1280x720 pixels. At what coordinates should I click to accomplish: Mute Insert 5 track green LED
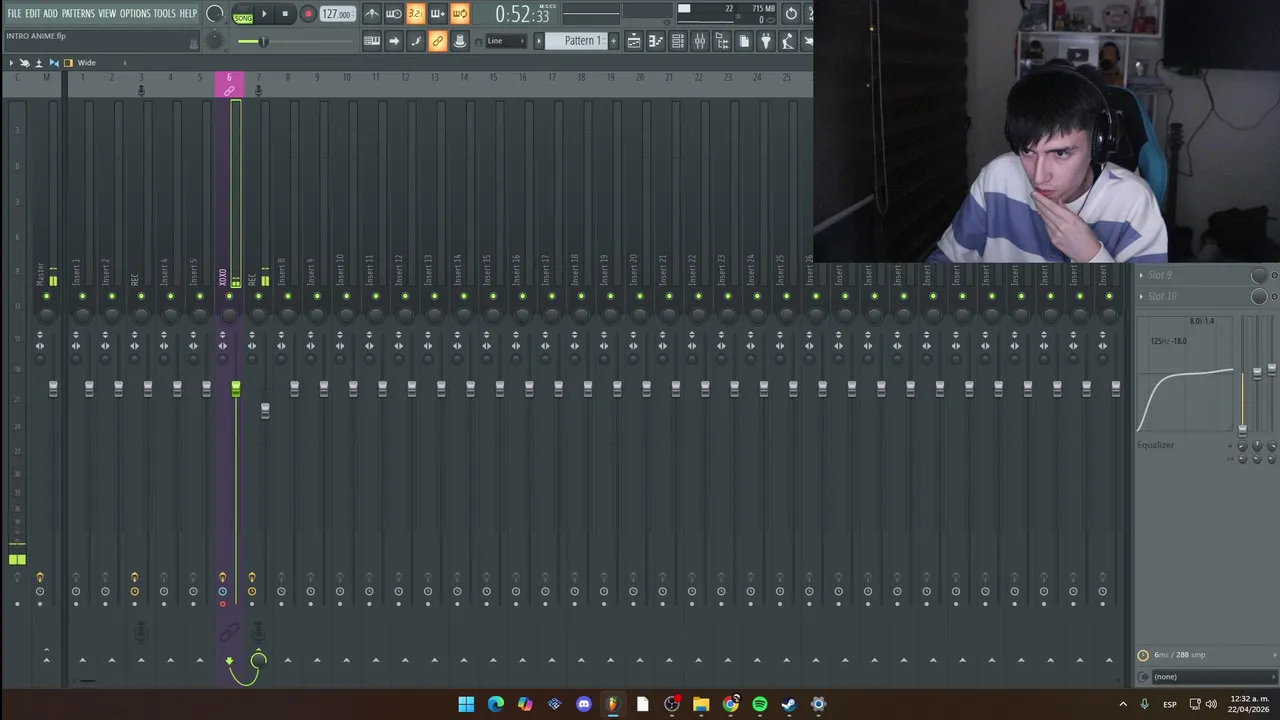(x=199, y=296)
